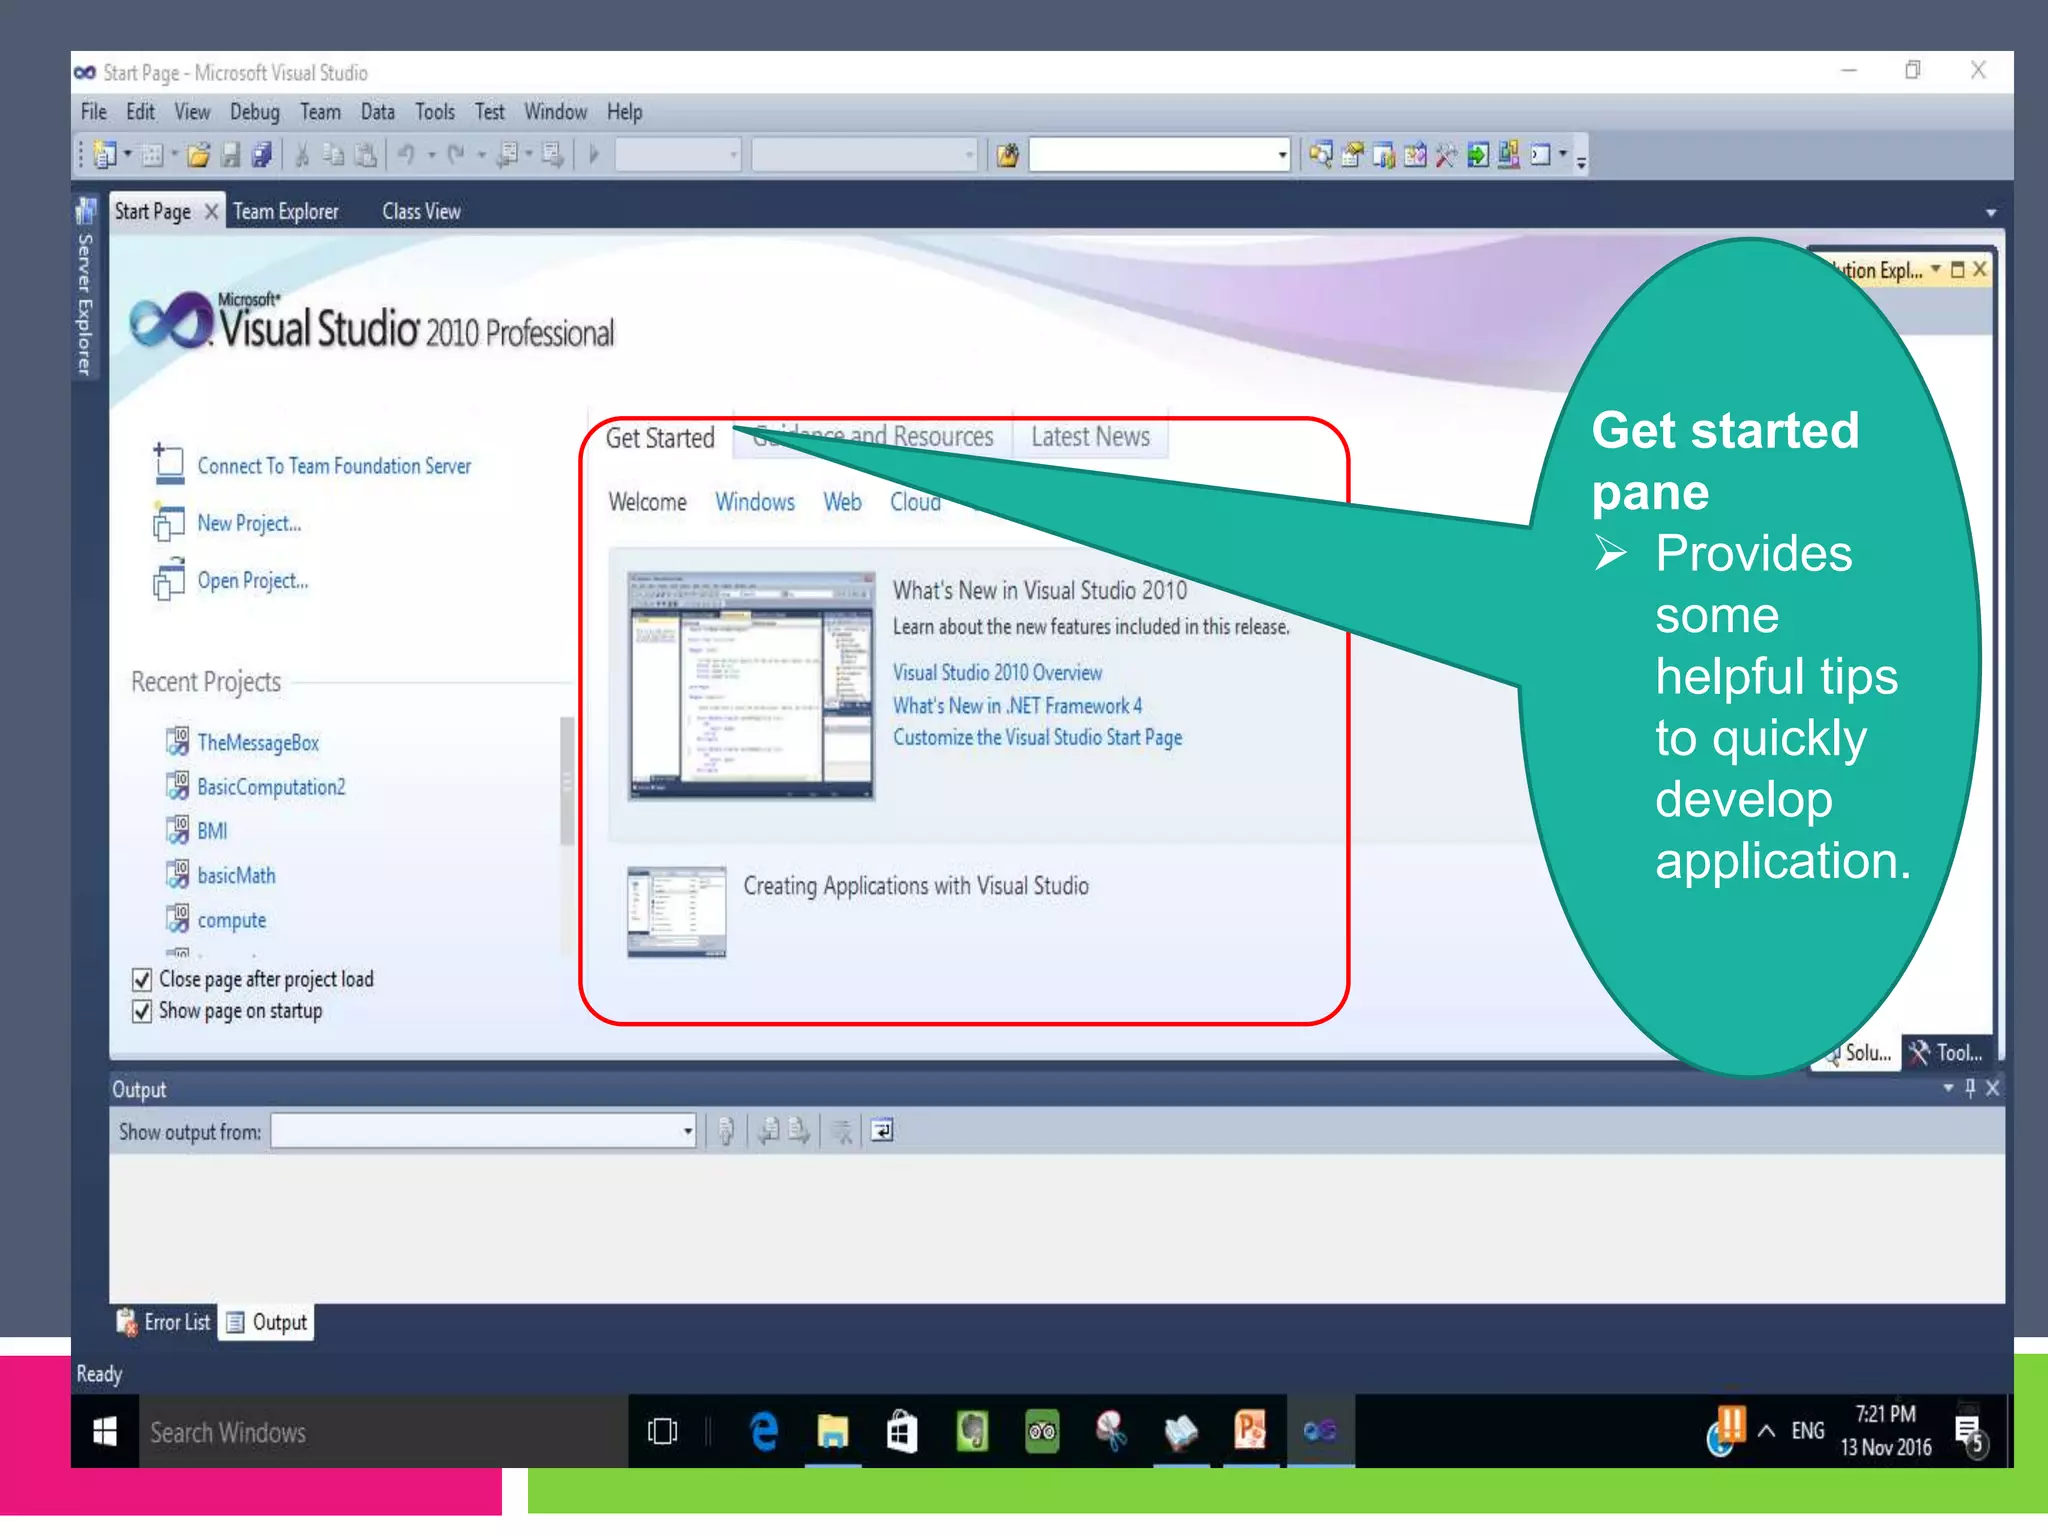Screen dimensions: 2048x1536
Task: Select the Web category link
Action: coord(842,502)
